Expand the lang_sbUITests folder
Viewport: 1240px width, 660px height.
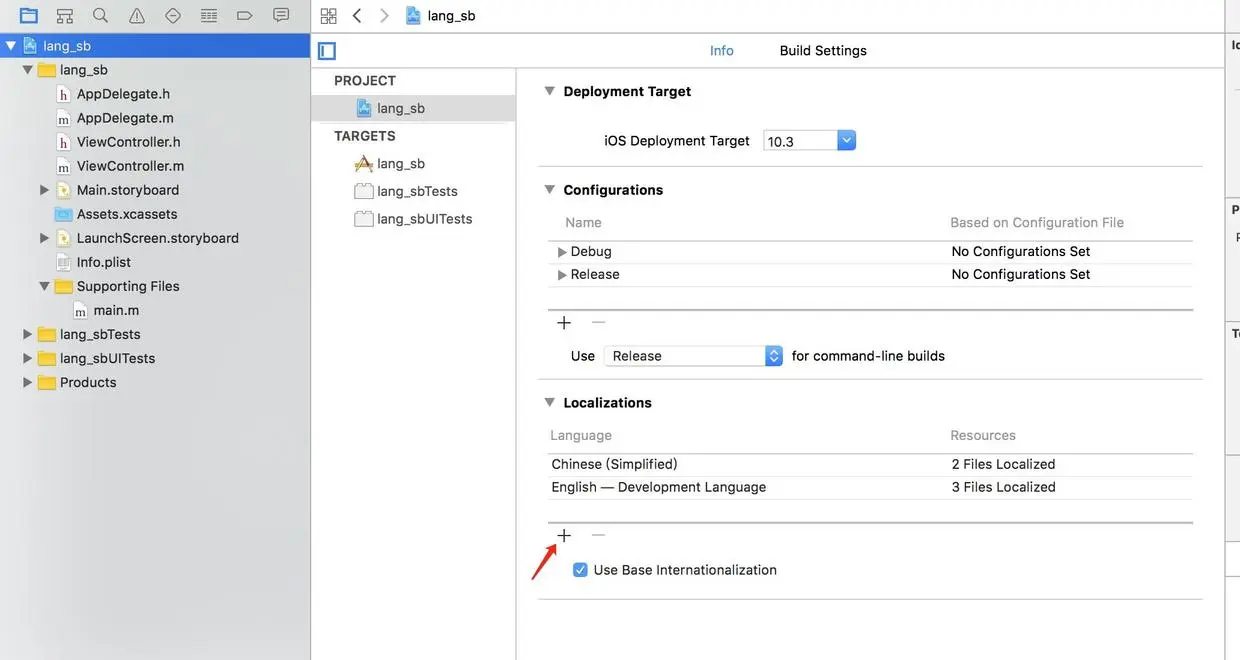(27, 358)
